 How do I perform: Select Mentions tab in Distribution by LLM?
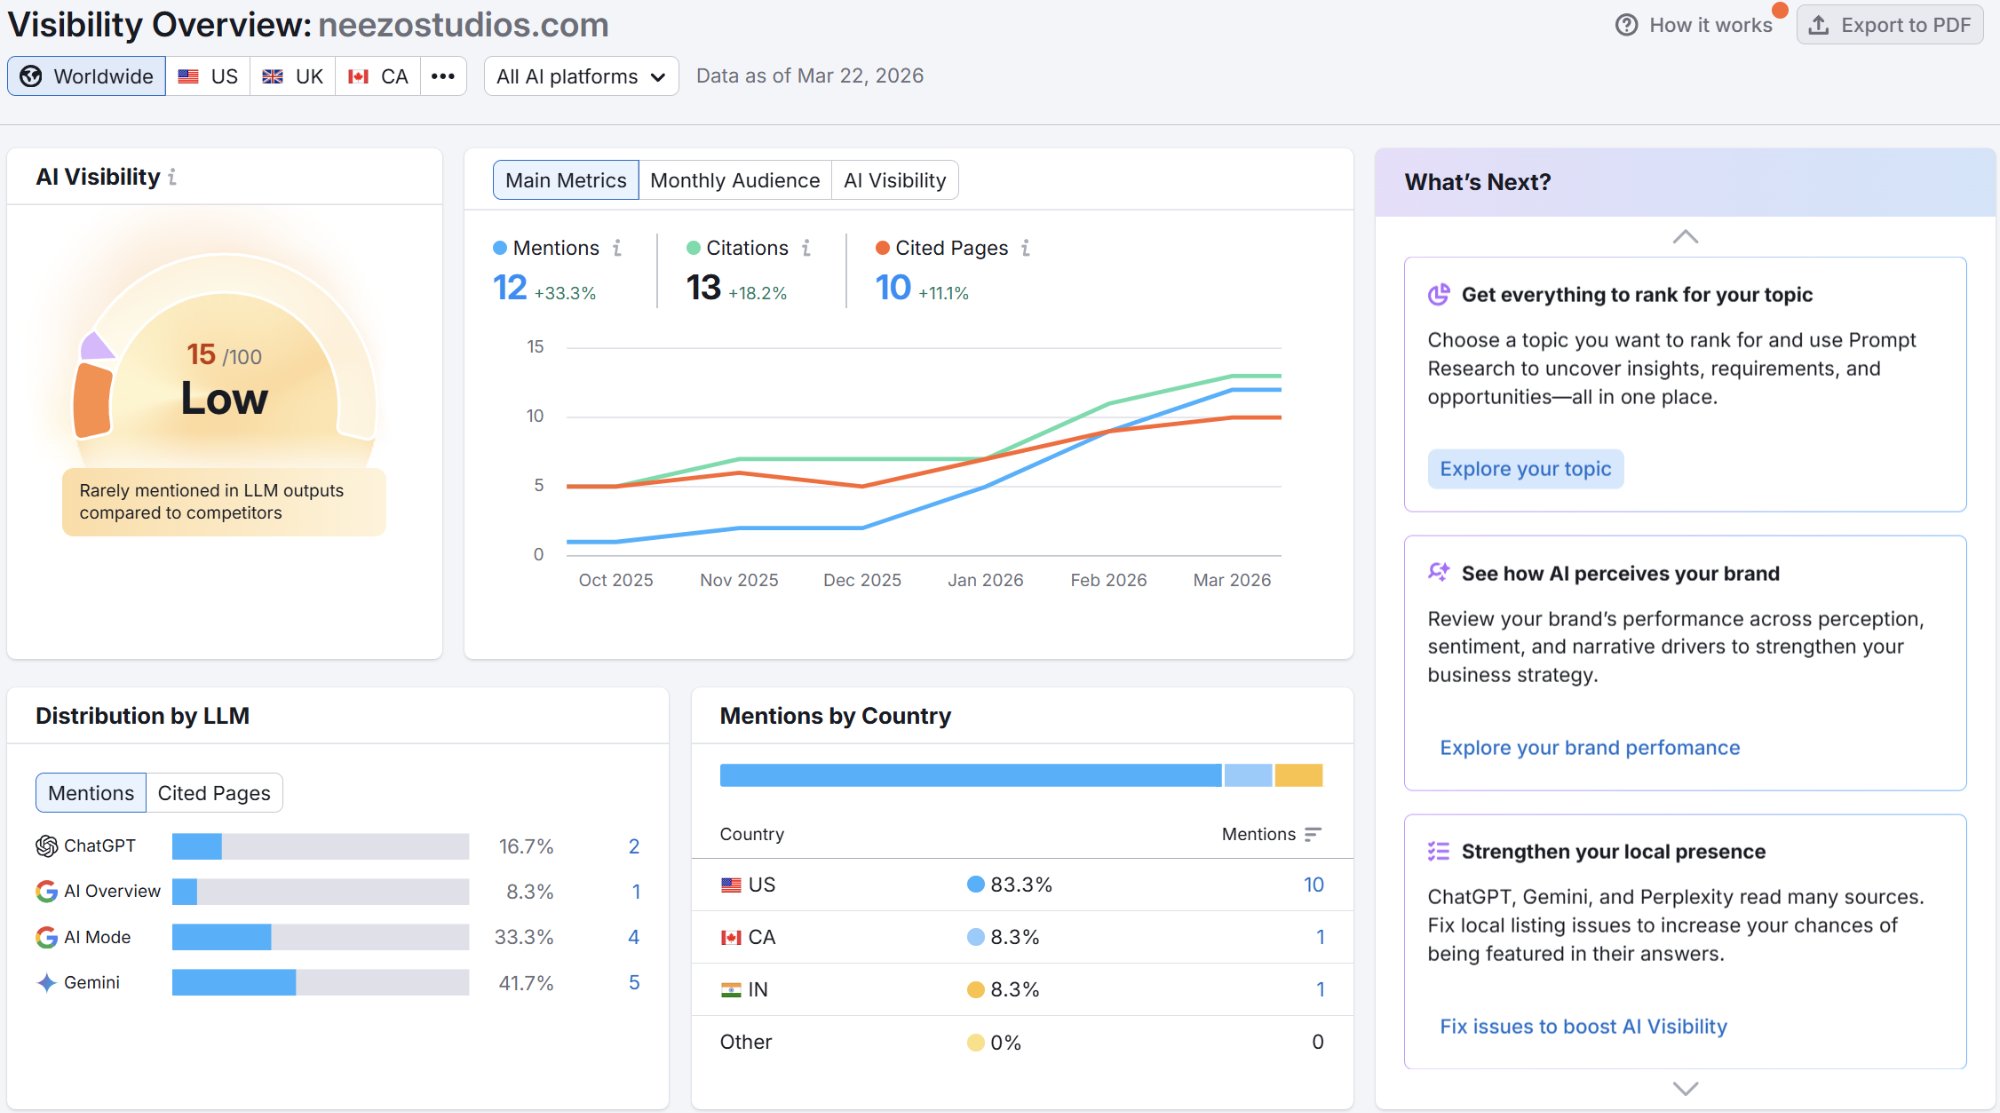tap(91, 793)
